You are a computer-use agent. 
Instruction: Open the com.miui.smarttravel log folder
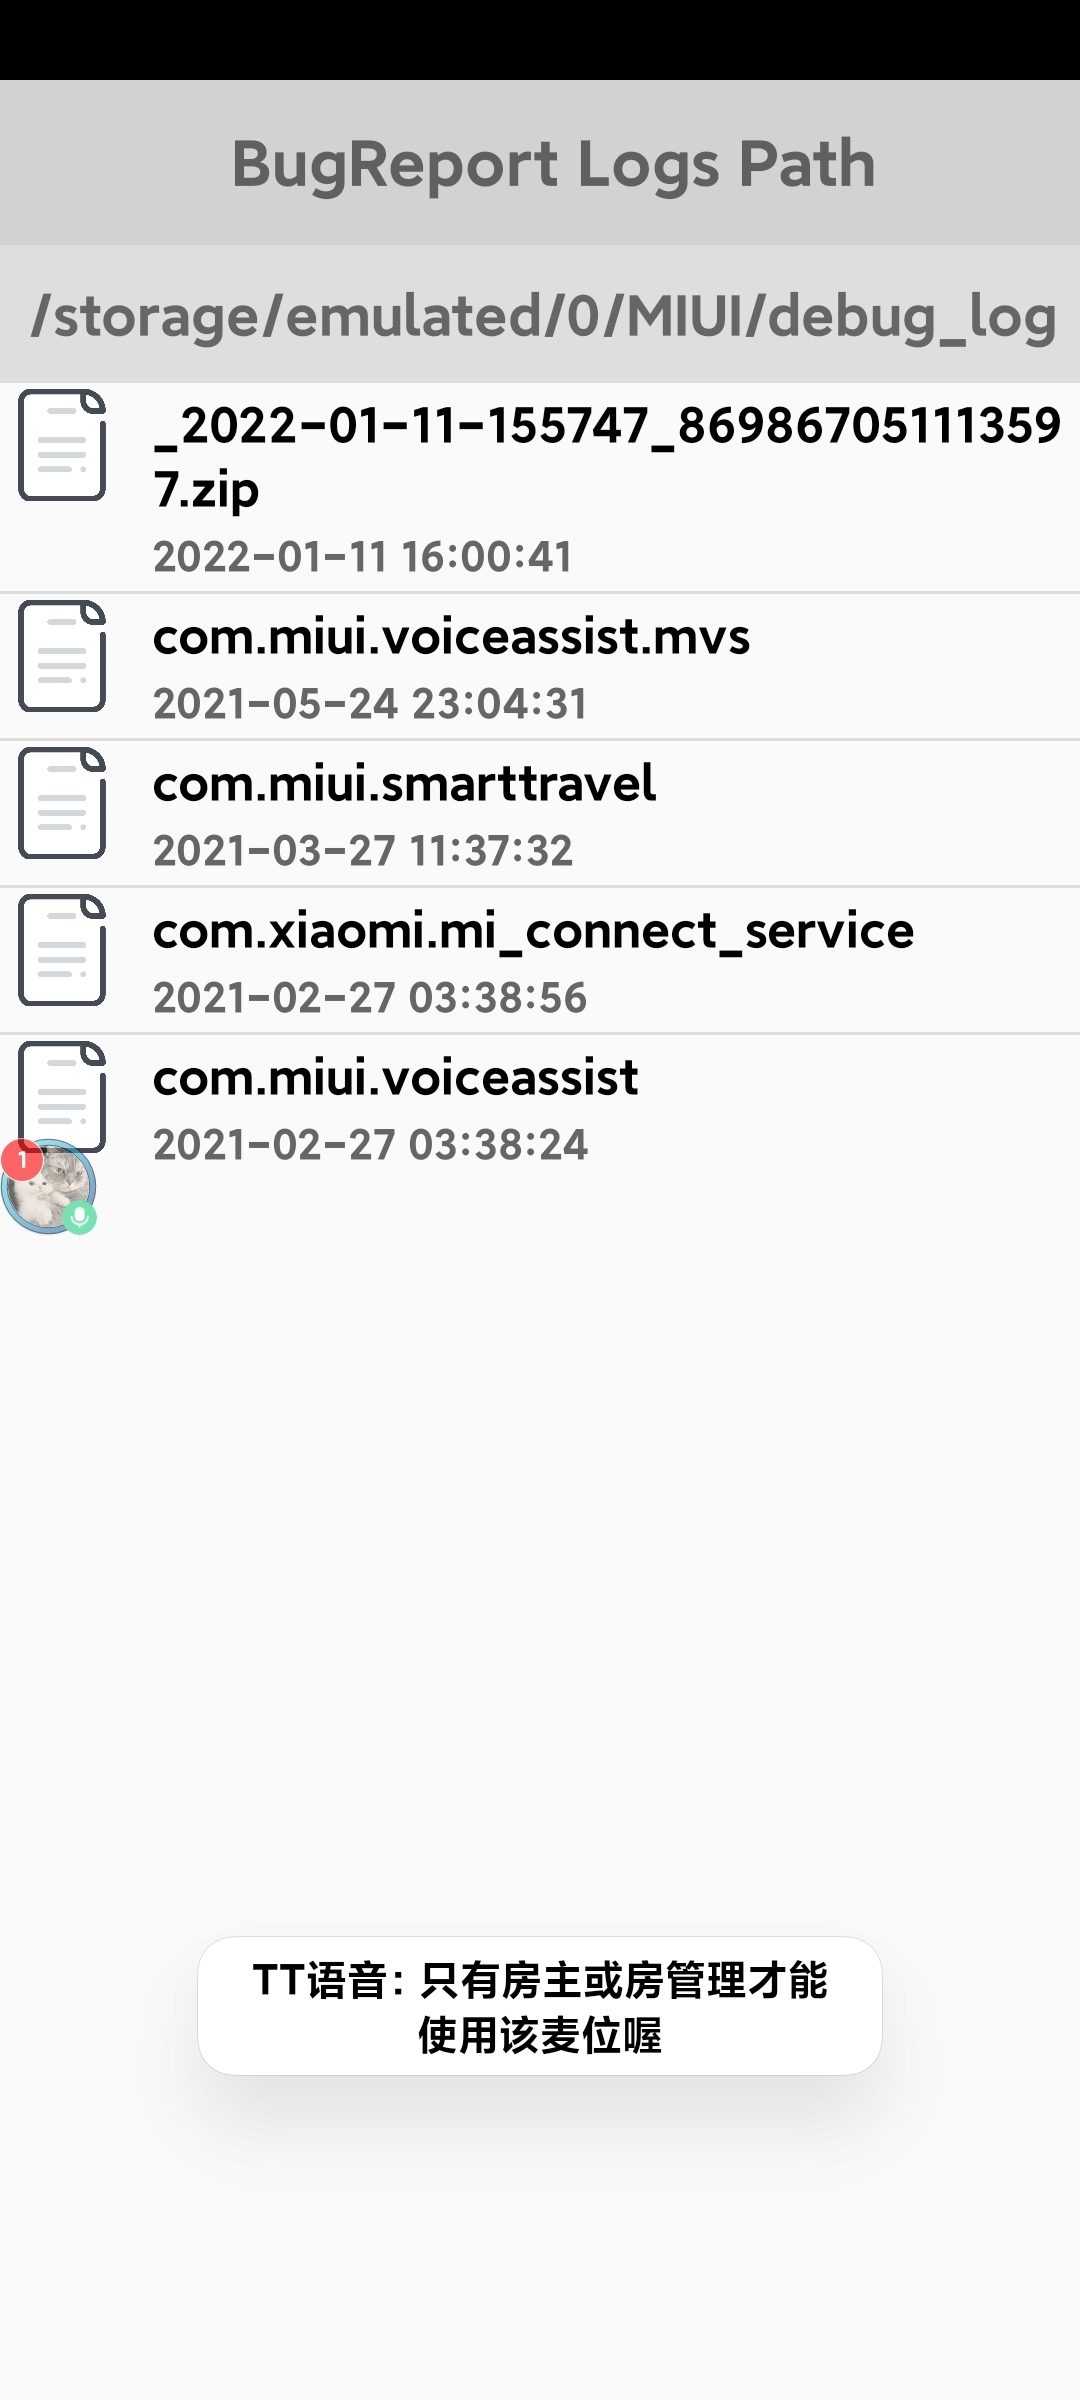[540, 814]
